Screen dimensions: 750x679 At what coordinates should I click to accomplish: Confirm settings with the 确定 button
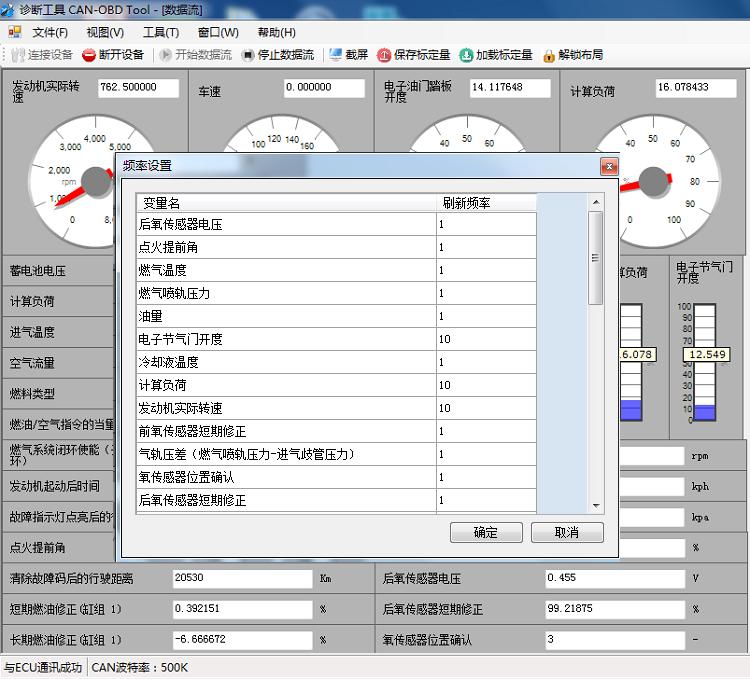(x=486, y=532)
